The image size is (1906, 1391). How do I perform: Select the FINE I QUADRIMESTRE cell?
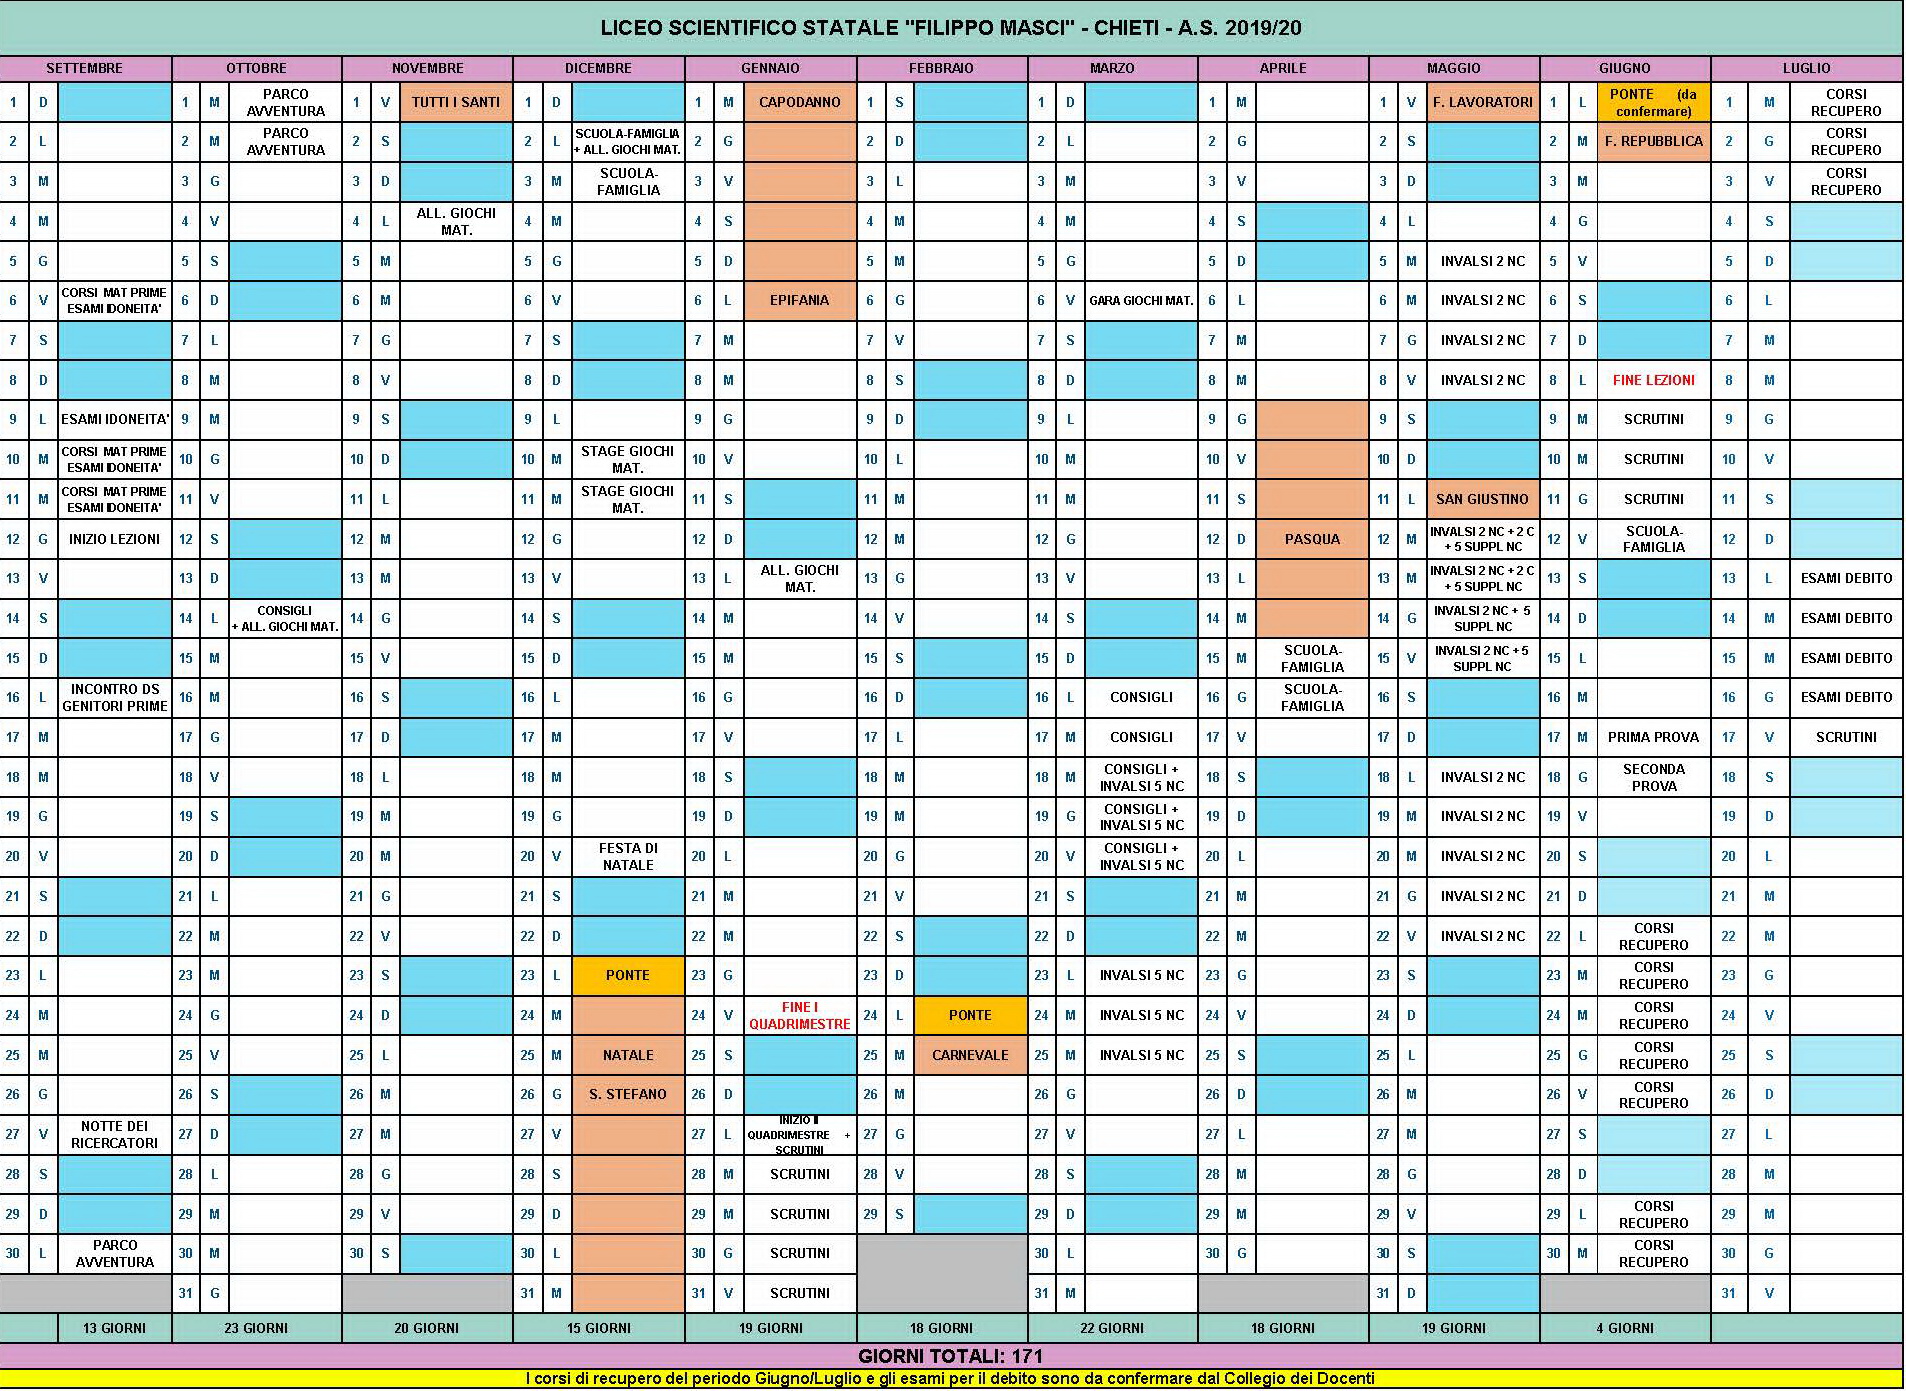point(800,1015)
